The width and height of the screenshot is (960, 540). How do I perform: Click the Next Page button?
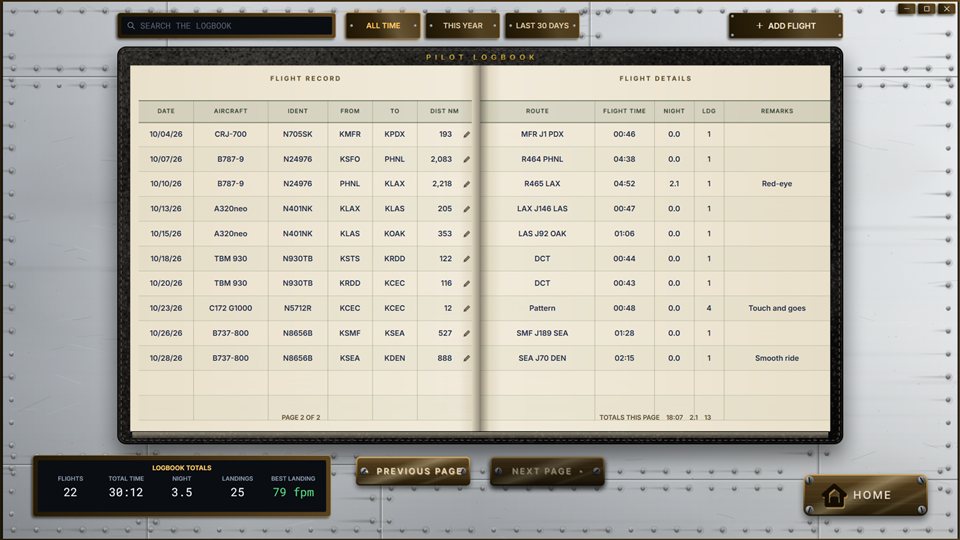click(547, 471)
